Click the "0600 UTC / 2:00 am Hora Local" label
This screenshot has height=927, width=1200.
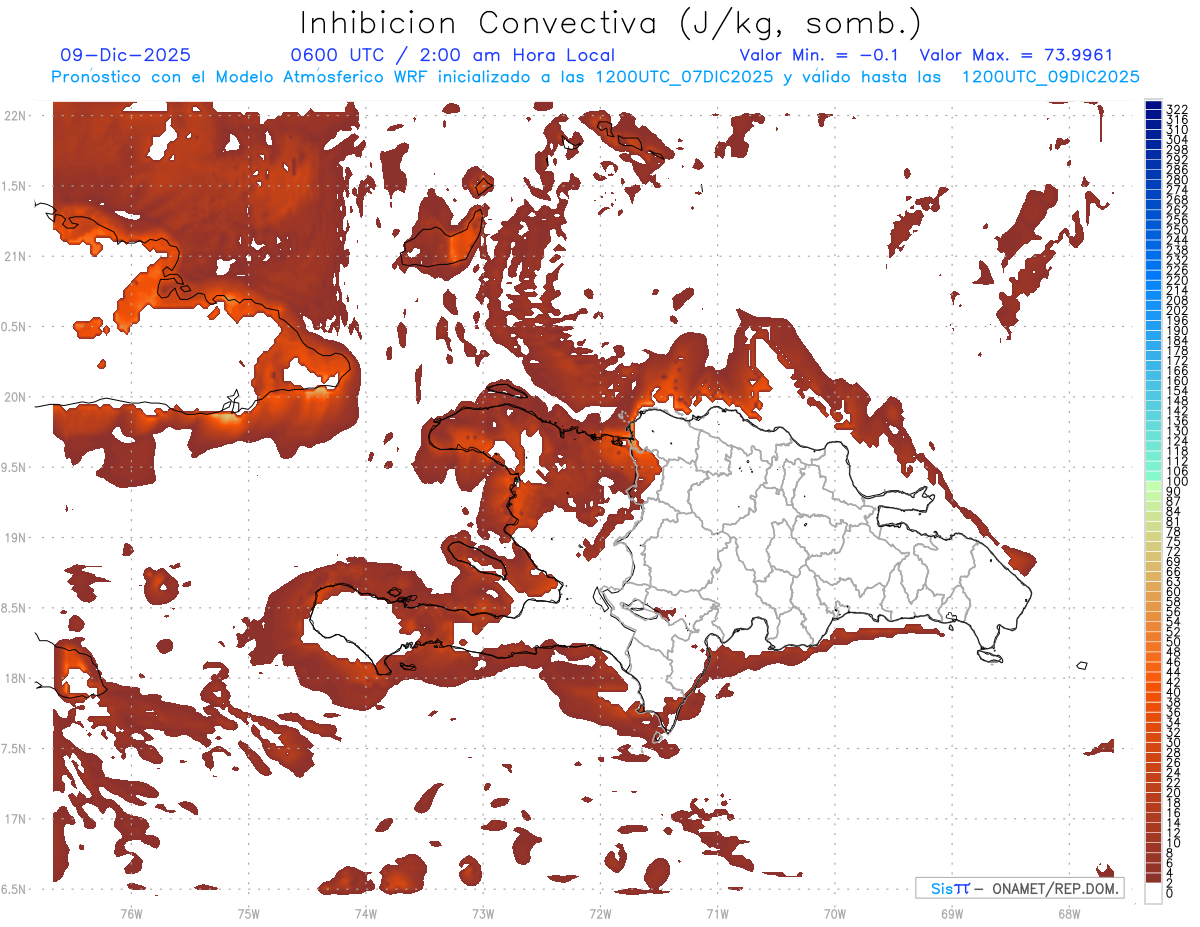coord(452,55)
